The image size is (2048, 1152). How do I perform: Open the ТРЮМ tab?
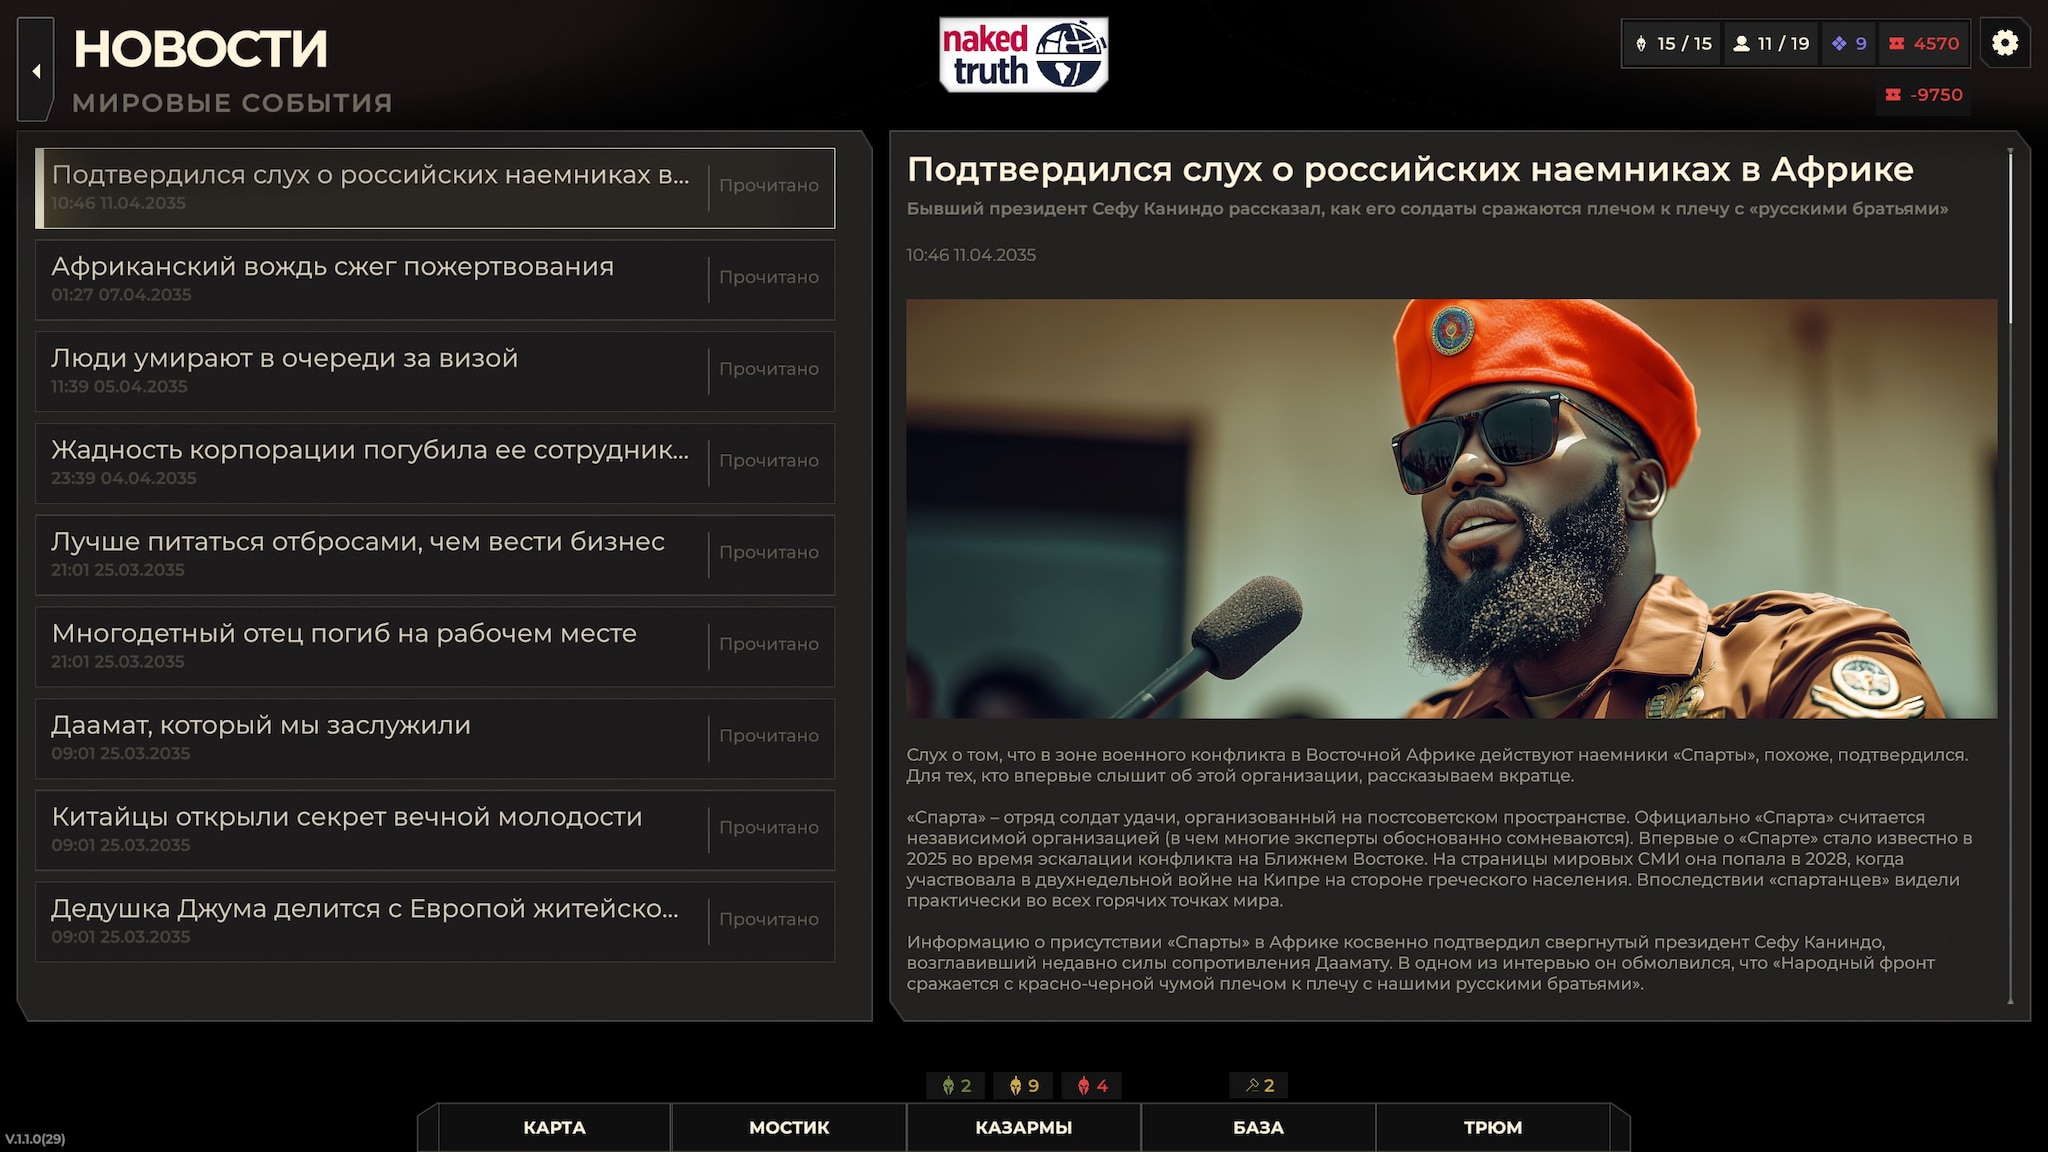1492,1128
